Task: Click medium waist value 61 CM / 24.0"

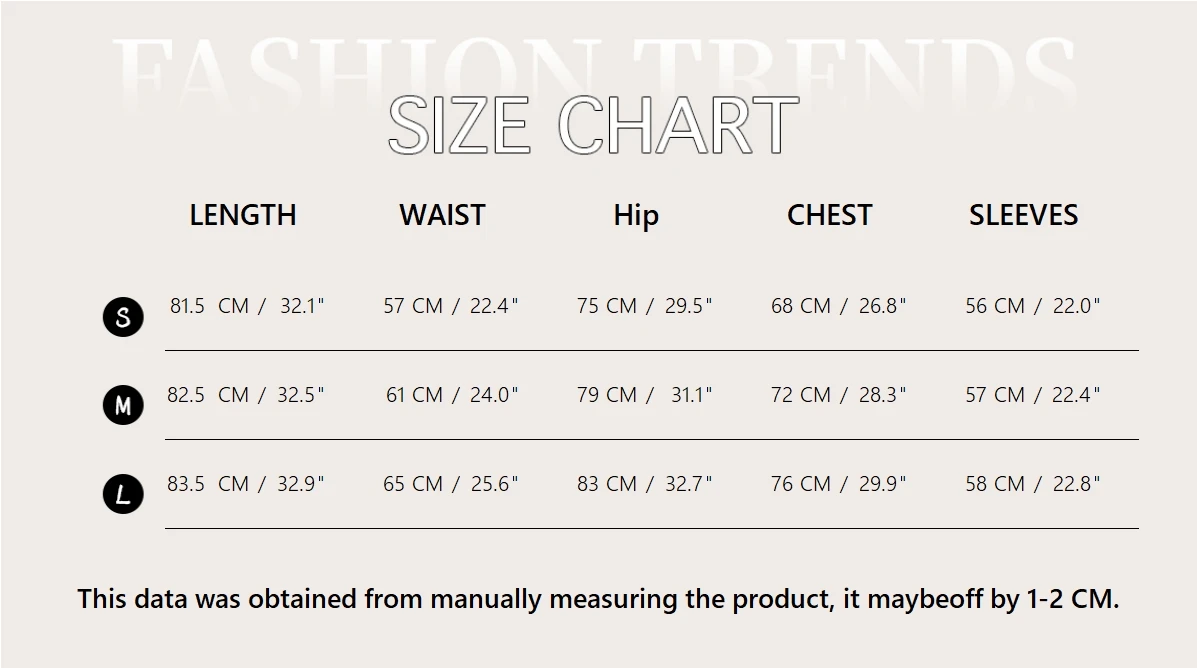Action: click(452, 395)
